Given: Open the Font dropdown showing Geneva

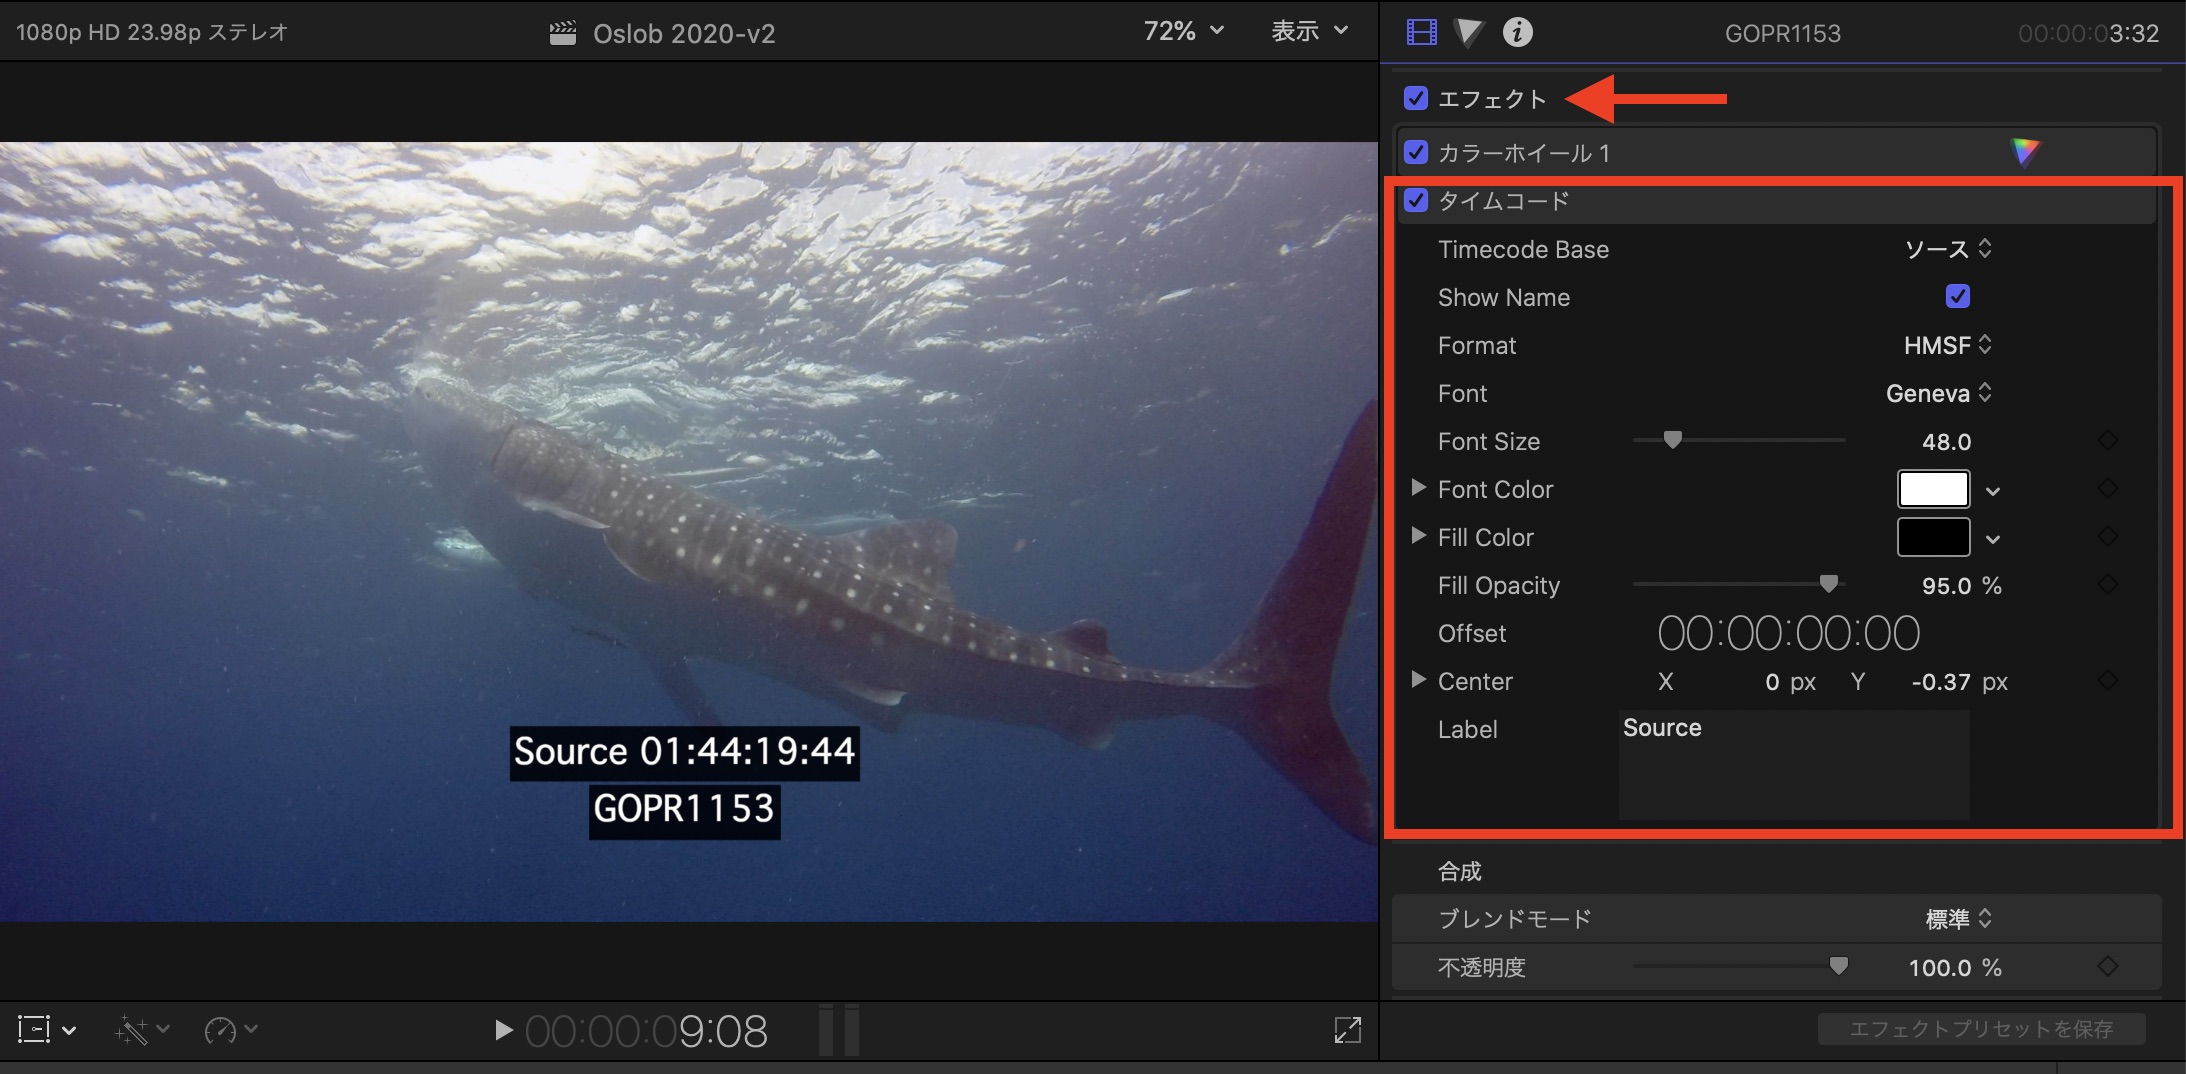Looking at the screenshot, I should [1938, 393].
